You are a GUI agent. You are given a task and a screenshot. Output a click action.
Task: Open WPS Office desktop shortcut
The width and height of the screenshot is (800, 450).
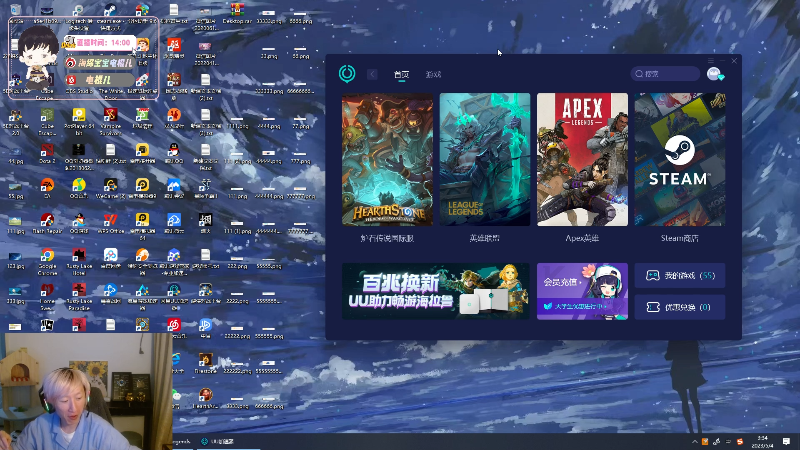click(110, 223)
